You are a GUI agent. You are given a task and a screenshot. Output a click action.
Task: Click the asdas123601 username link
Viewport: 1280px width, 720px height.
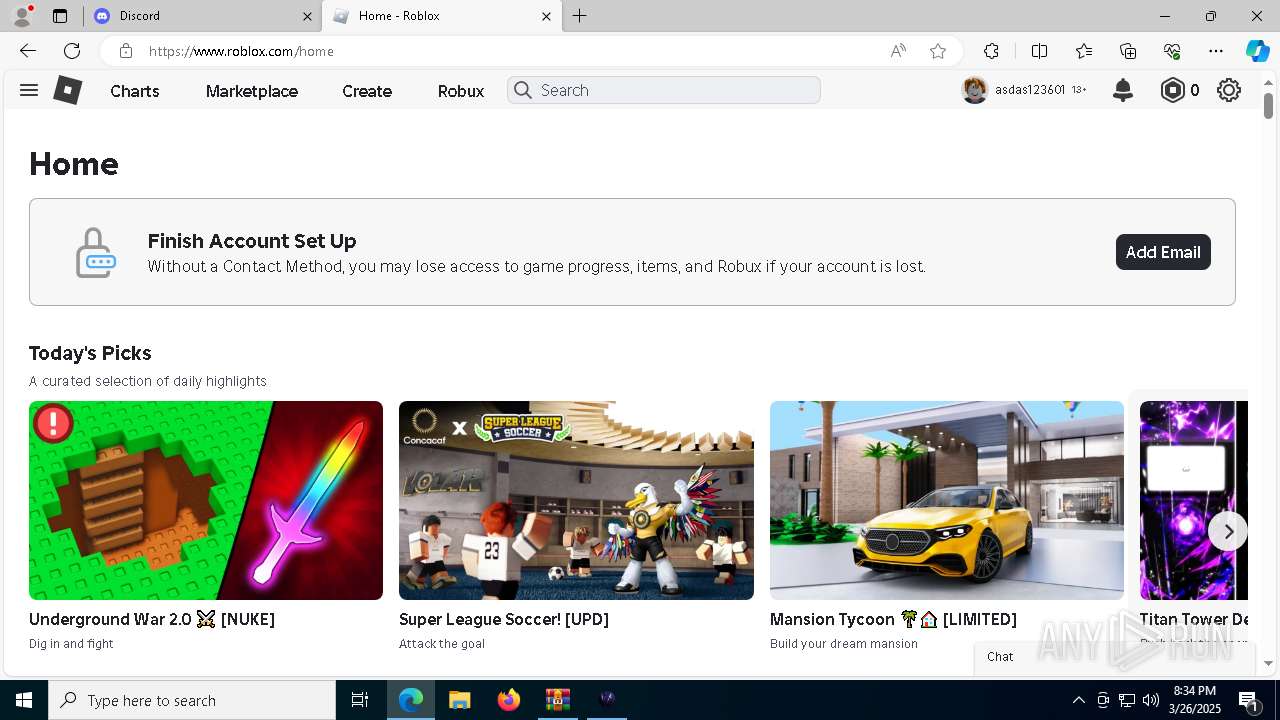coord(1030,90)
